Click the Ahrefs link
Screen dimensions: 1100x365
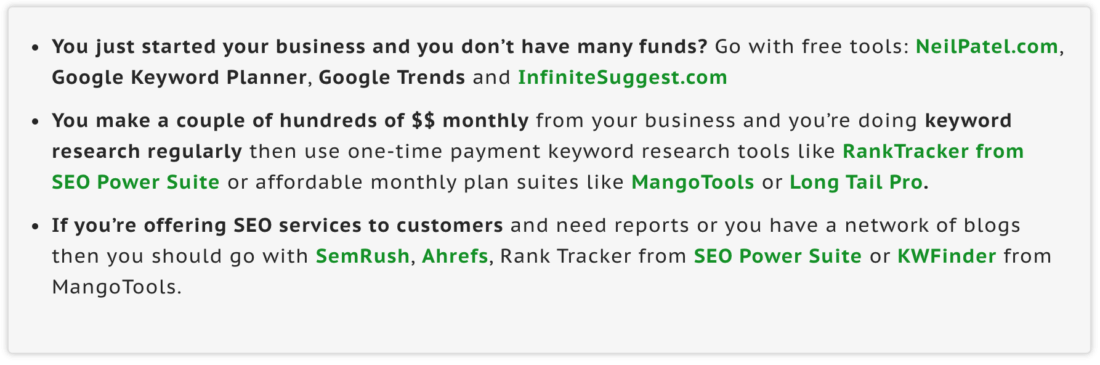coord(455,256)
